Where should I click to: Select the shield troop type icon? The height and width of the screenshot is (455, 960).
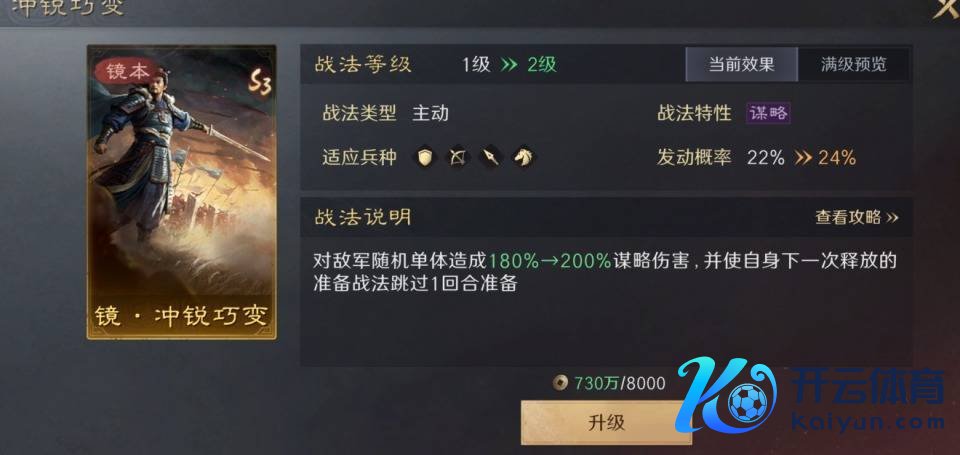[424, 158]
